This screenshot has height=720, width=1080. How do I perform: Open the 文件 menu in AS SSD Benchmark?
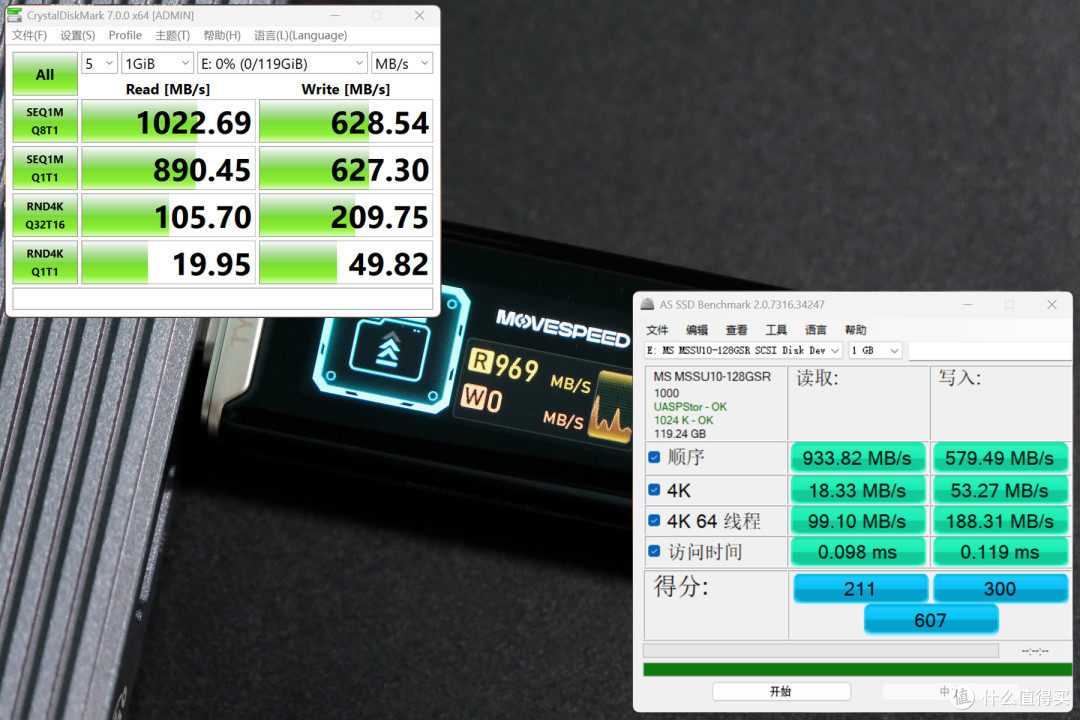(657, 330)
